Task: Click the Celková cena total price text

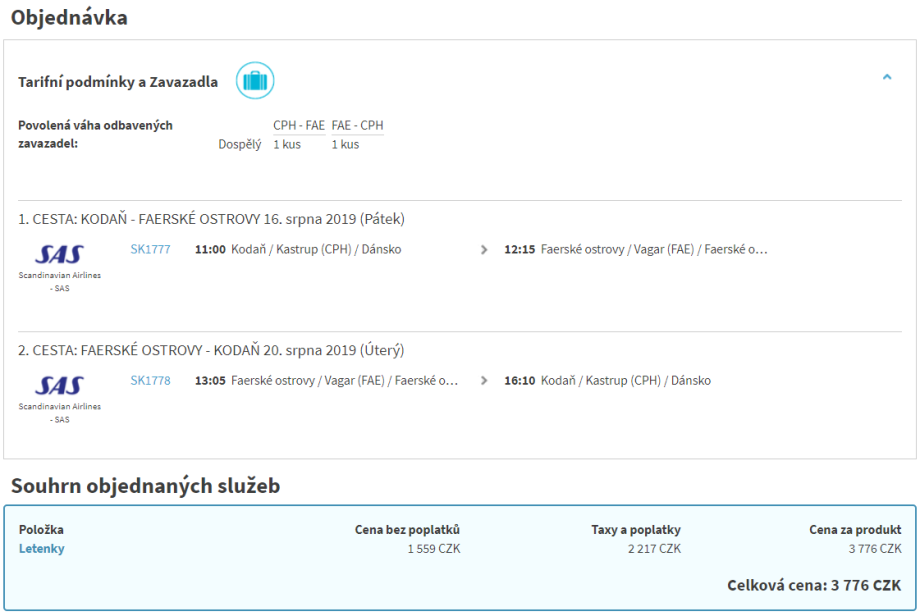Action: click(814, 585)
